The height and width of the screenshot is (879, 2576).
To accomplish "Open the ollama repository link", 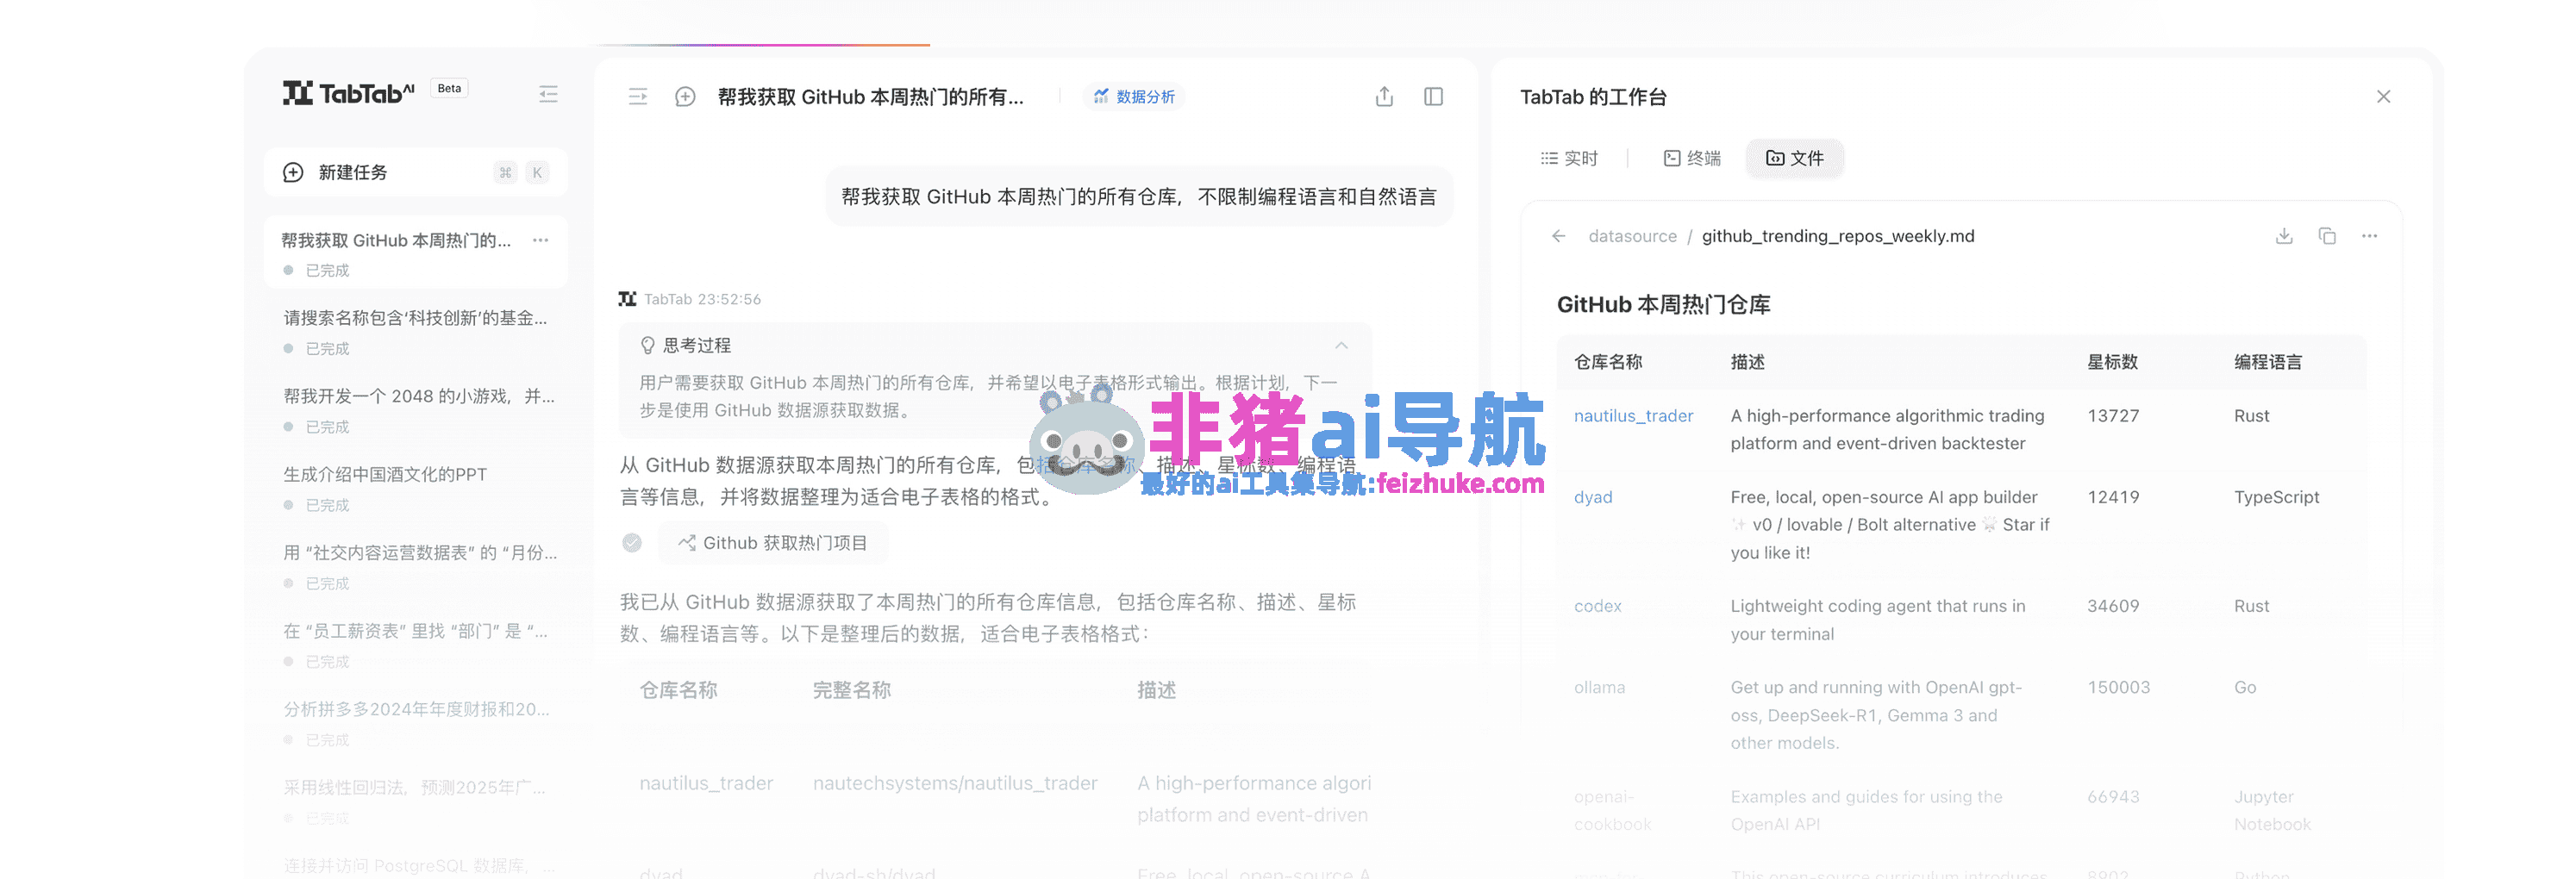I will [x=1599, y=688].
